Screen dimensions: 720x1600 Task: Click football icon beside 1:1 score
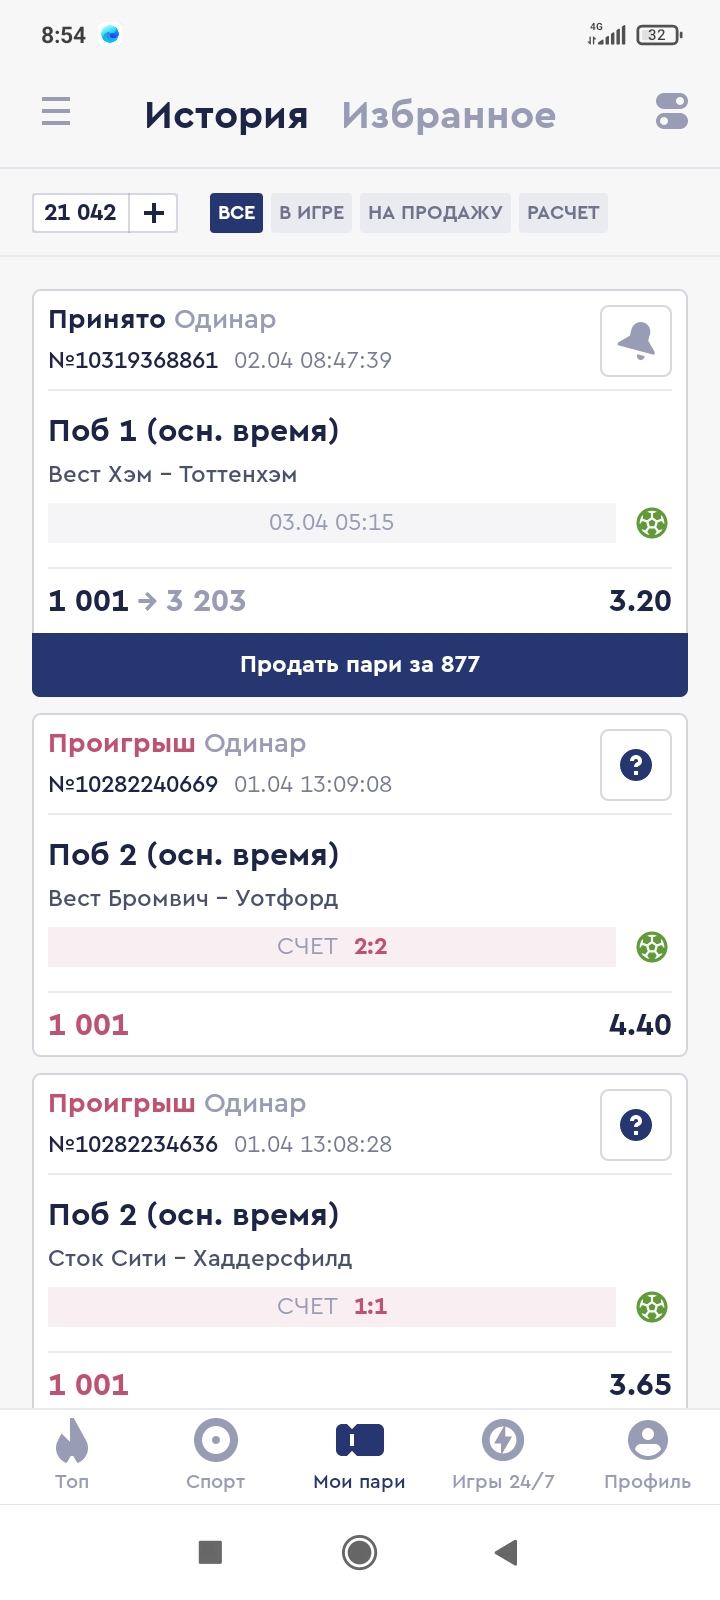click(x=652, y=1307)
